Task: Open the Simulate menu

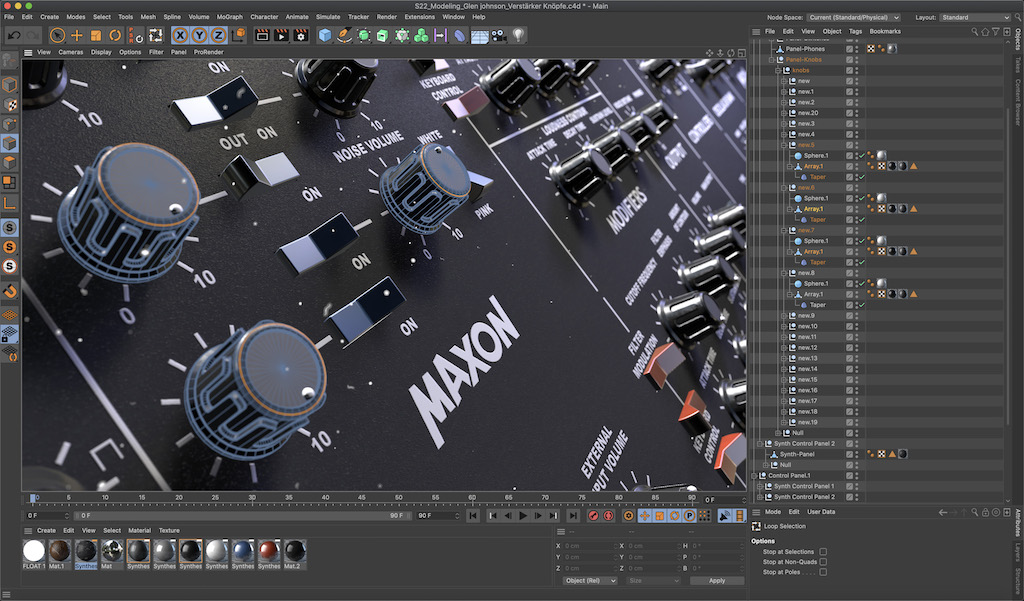Action: [x=328, y=17]
